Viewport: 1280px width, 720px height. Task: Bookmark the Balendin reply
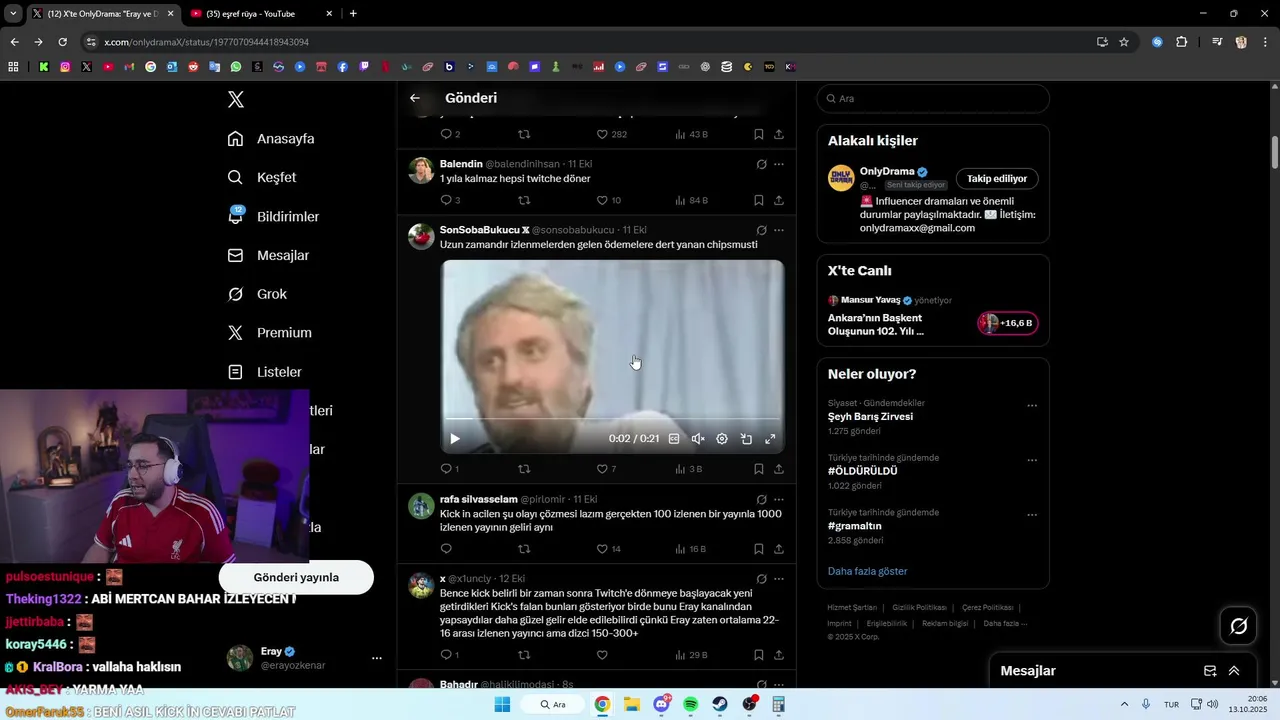(758, 200)
